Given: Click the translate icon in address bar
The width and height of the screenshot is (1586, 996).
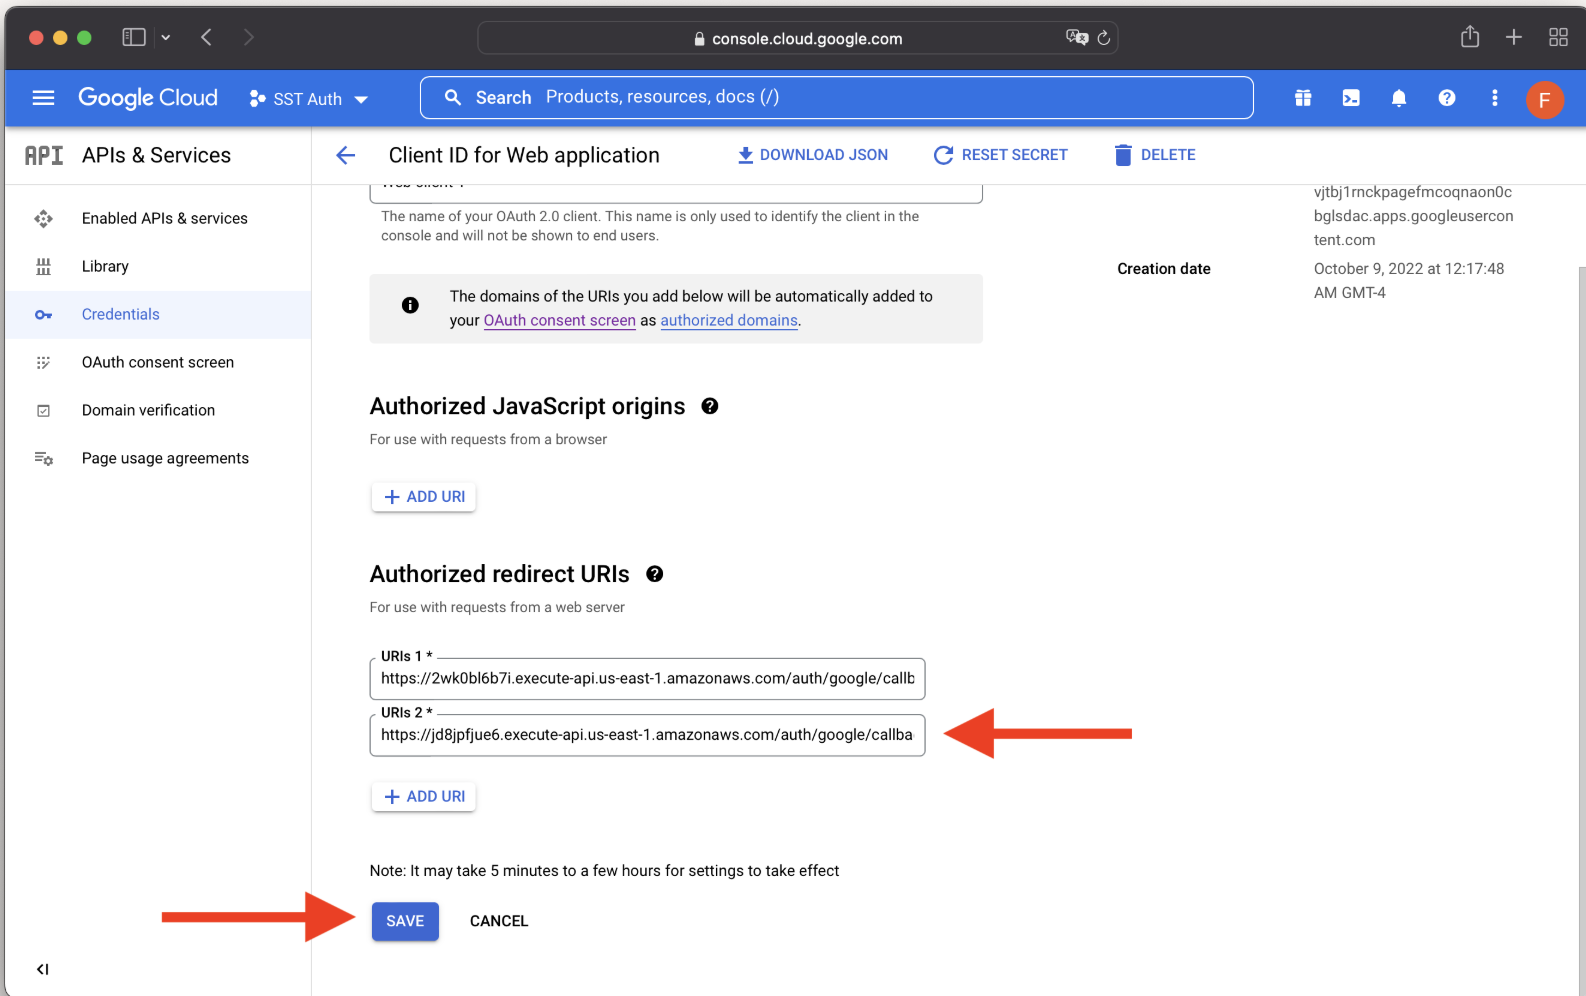Looking at the screenshot, I should point(1077,37).
